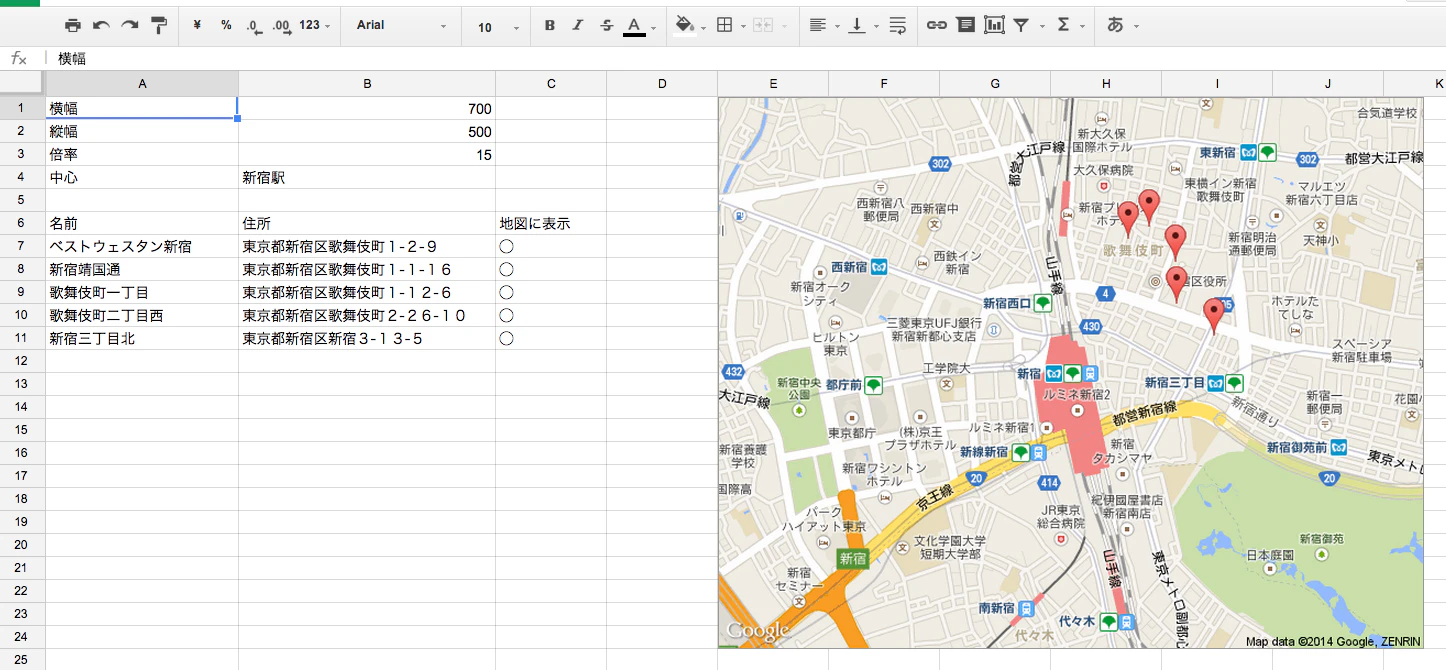The width and height of the screenshot is (1446, 670).
Task: Select the 新宿靖国通 cell
Action: pos(142,269)
